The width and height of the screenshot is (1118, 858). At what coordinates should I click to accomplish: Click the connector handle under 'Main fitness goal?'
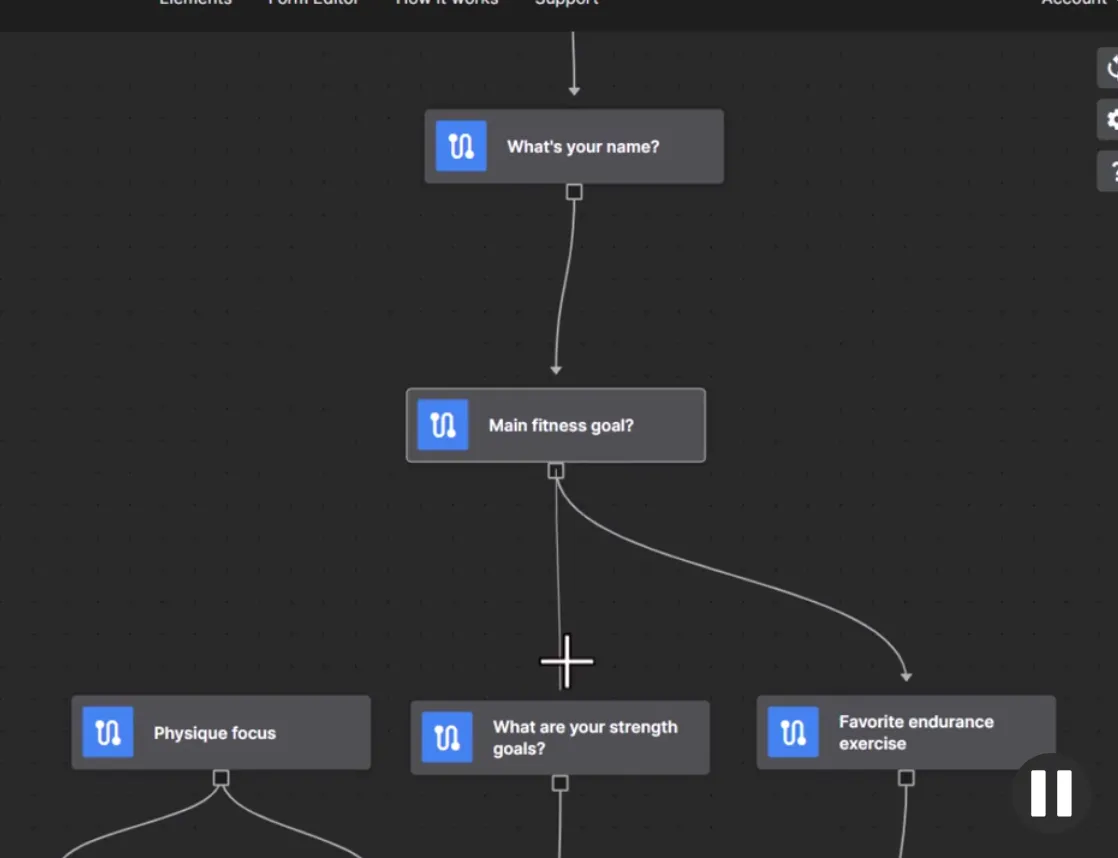coord(556,471)
